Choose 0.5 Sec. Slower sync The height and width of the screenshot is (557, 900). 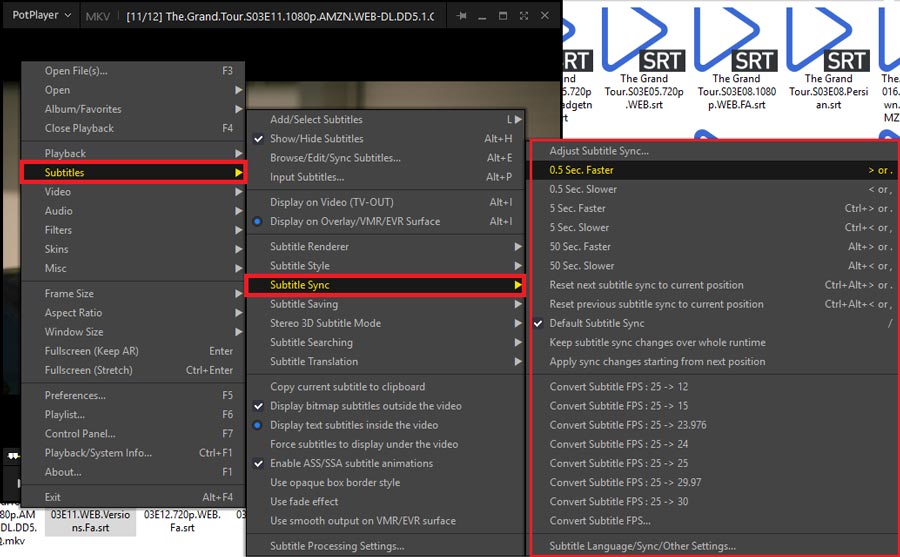(714, 189)
